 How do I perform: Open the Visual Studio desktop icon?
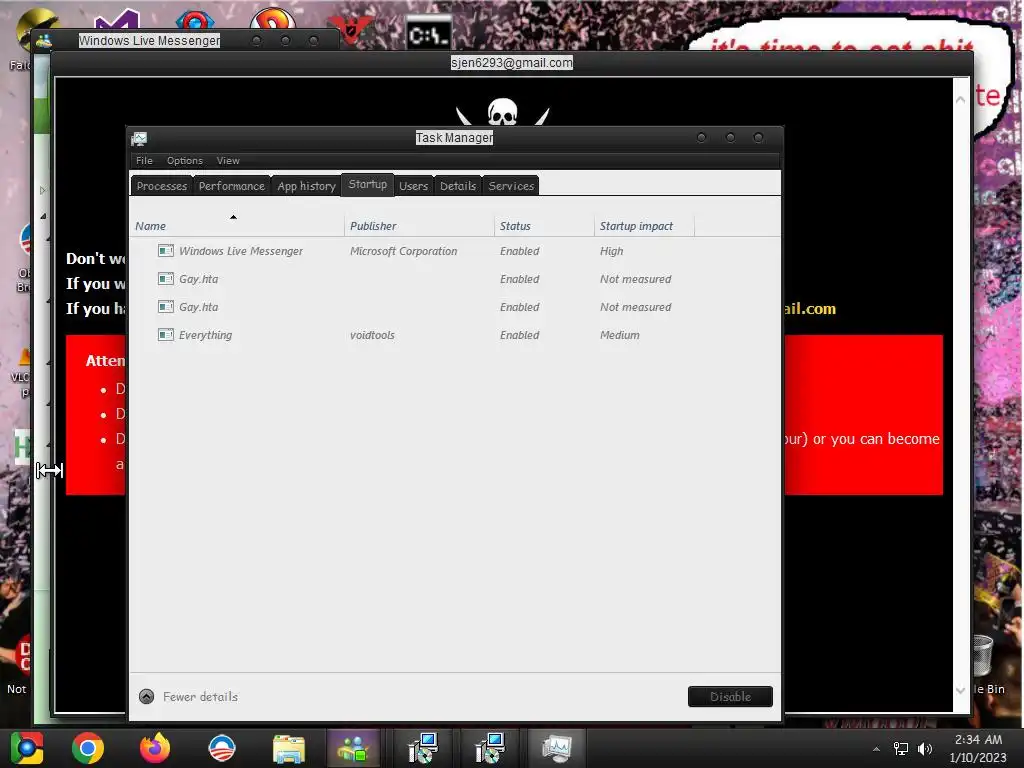[119, 21]
